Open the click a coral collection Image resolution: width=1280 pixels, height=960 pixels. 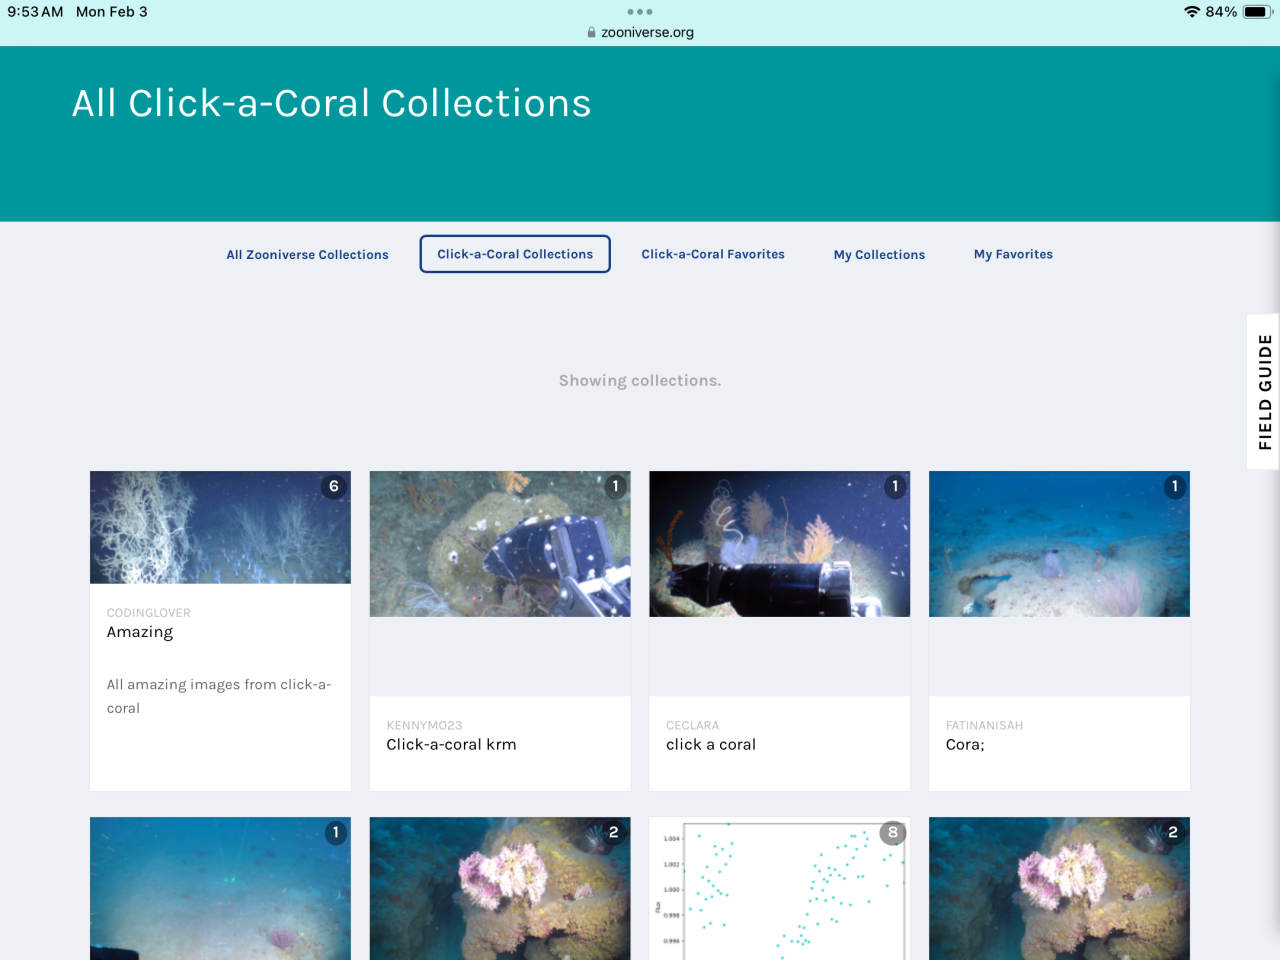pos(711,745)
